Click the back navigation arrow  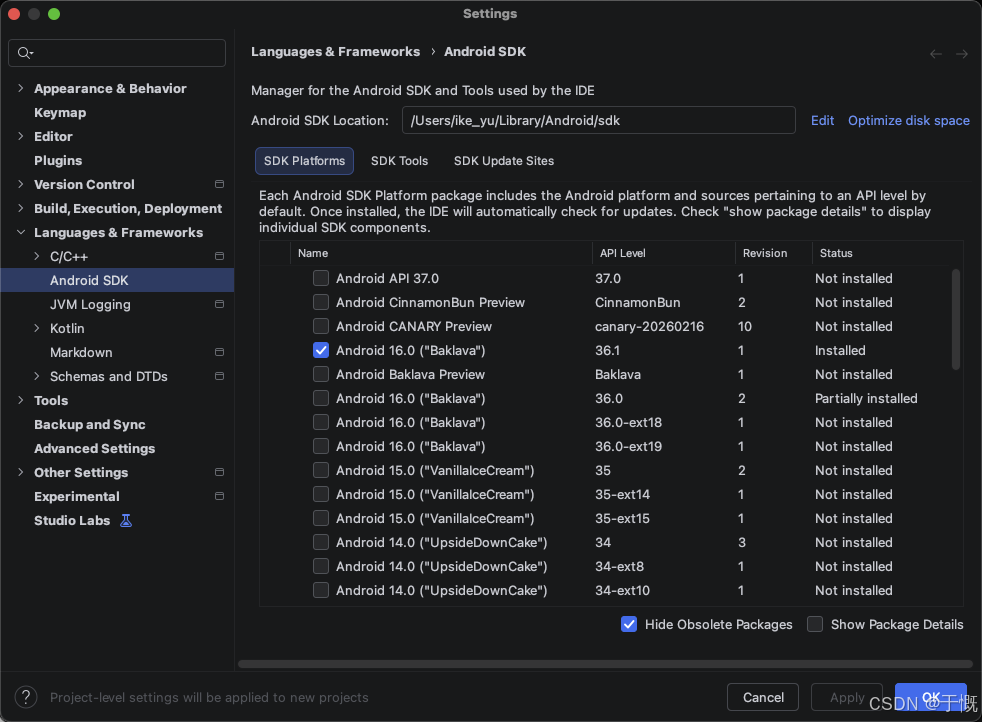(935, 54)
